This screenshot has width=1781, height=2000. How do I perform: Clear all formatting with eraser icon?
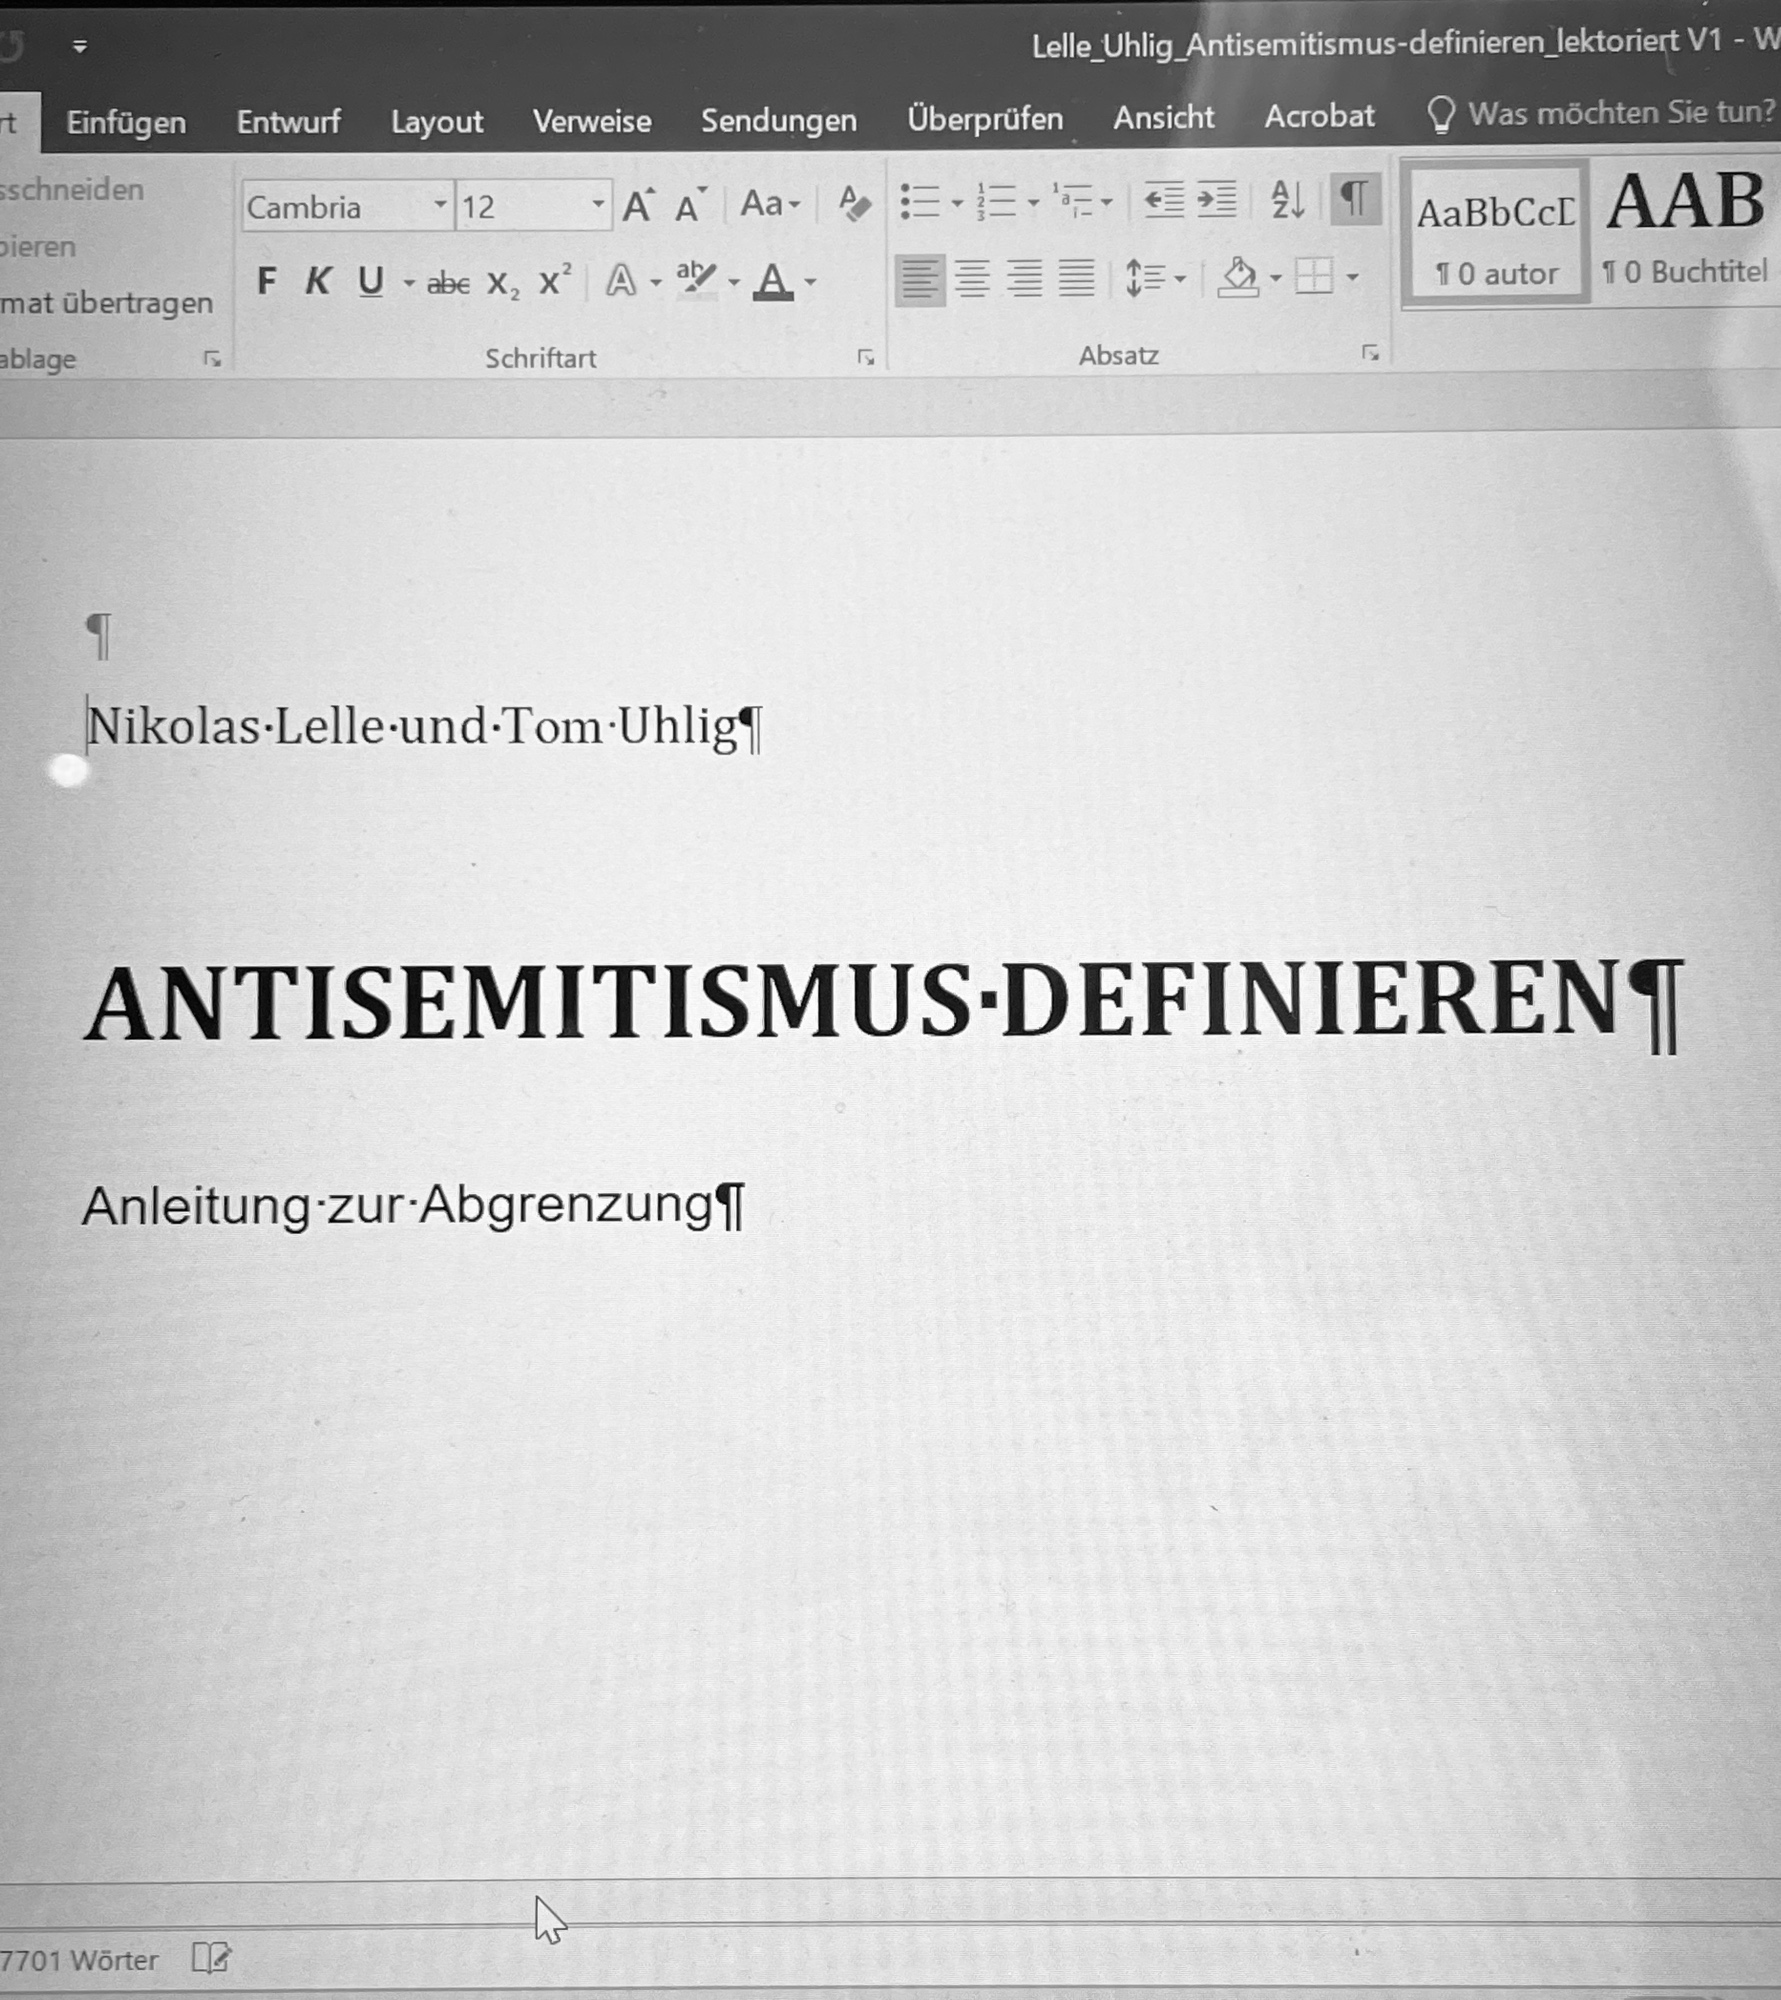(854, 204)
